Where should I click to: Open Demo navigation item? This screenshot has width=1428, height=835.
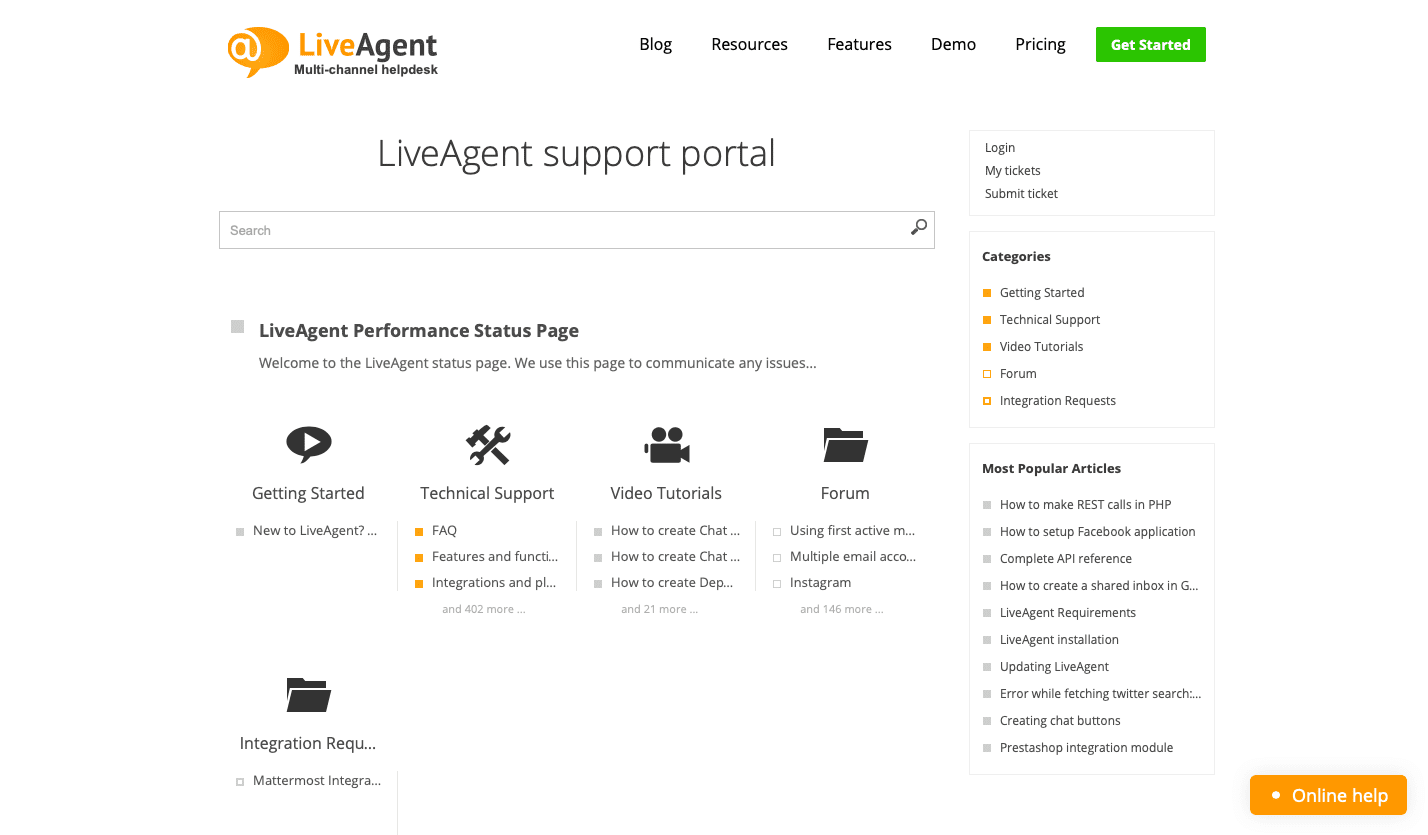point(954,44)
